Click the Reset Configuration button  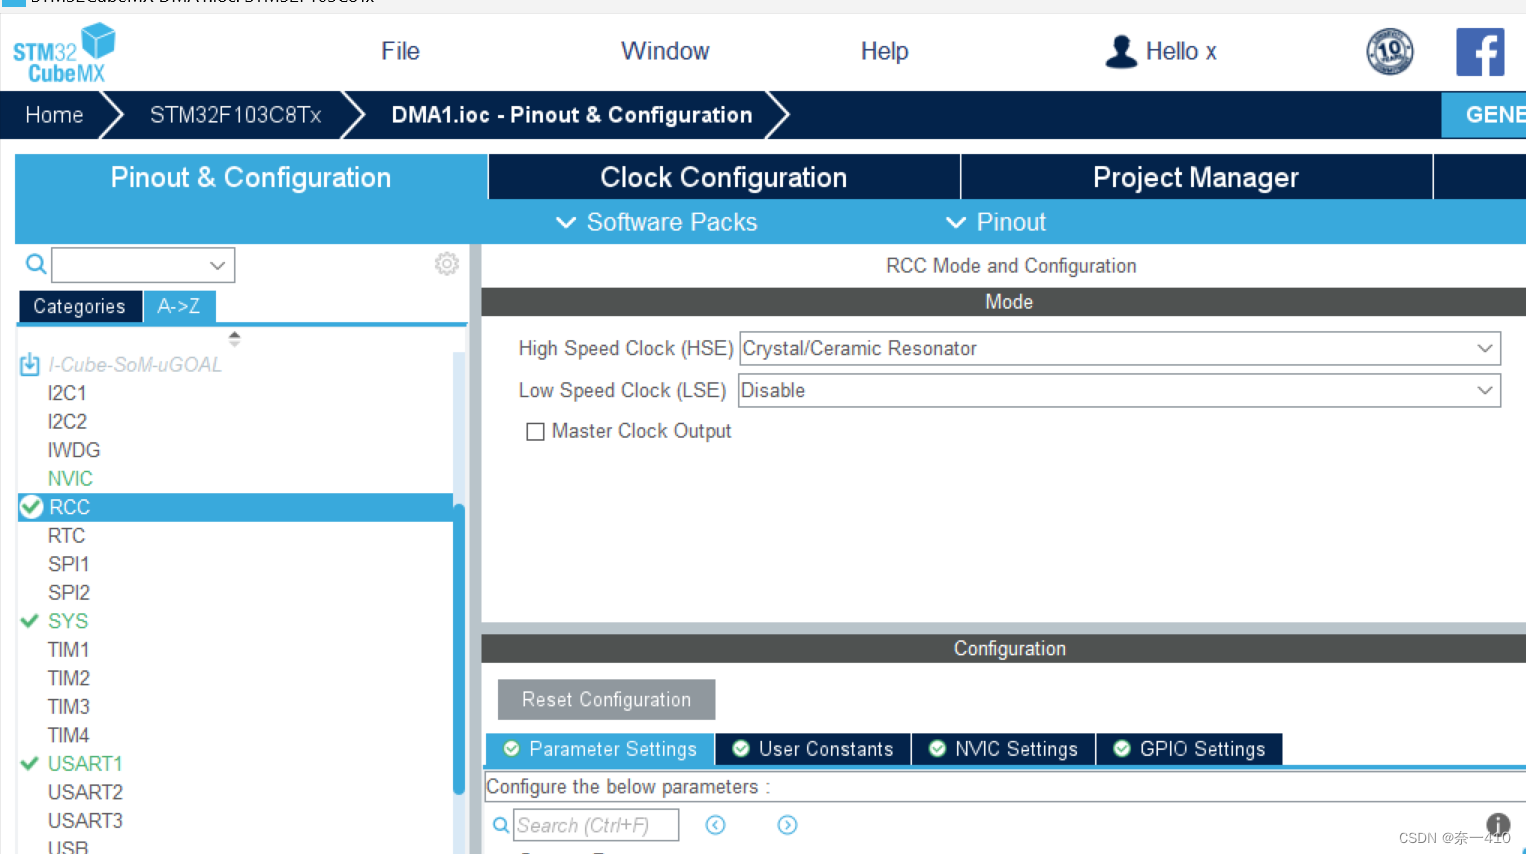606,699
